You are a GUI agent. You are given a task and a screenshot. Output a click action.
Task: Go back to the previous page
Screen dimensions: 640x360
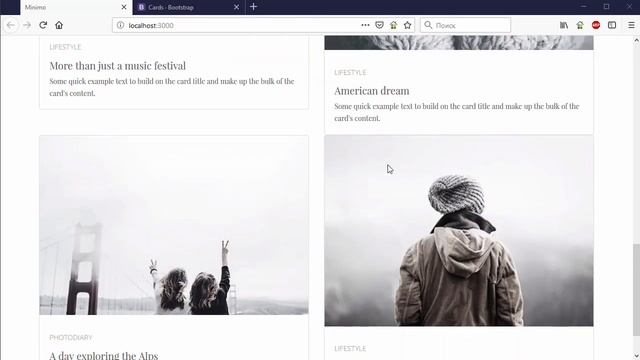[x=11, y=25]
